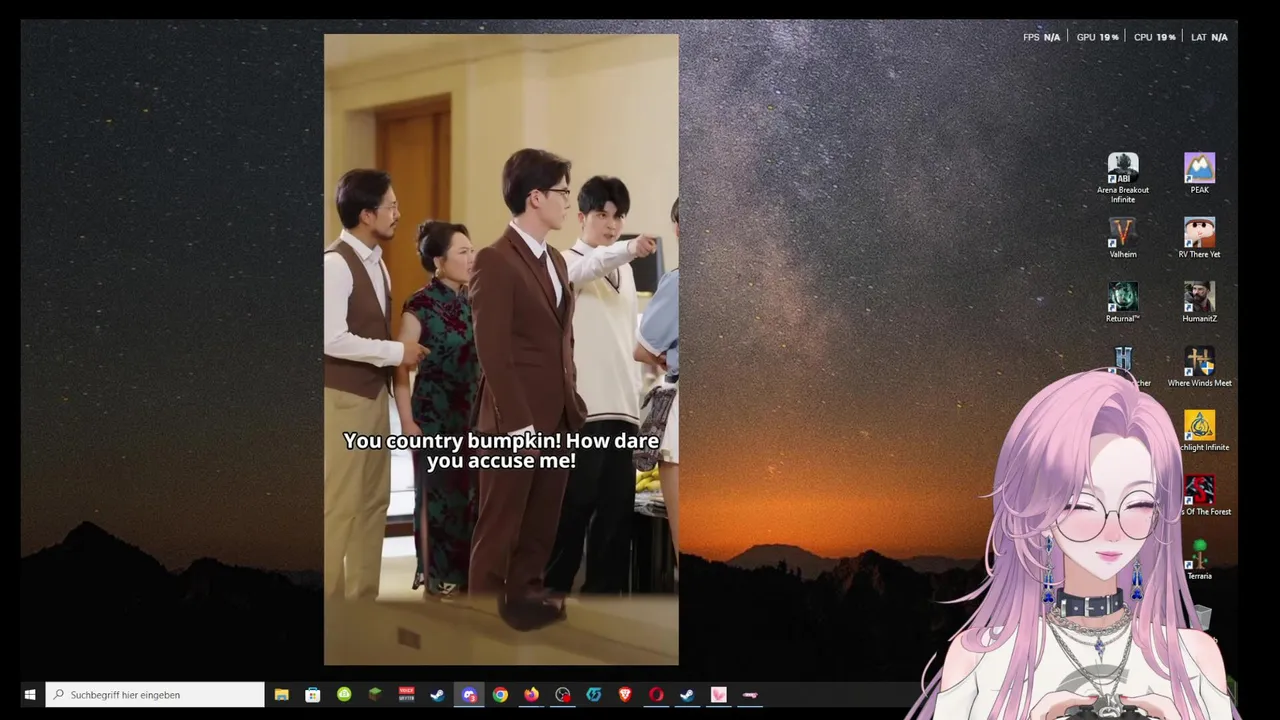Open the pink bar app icon in taskbar
This screenshot has width=1280, height=720.
coord(750,694)
